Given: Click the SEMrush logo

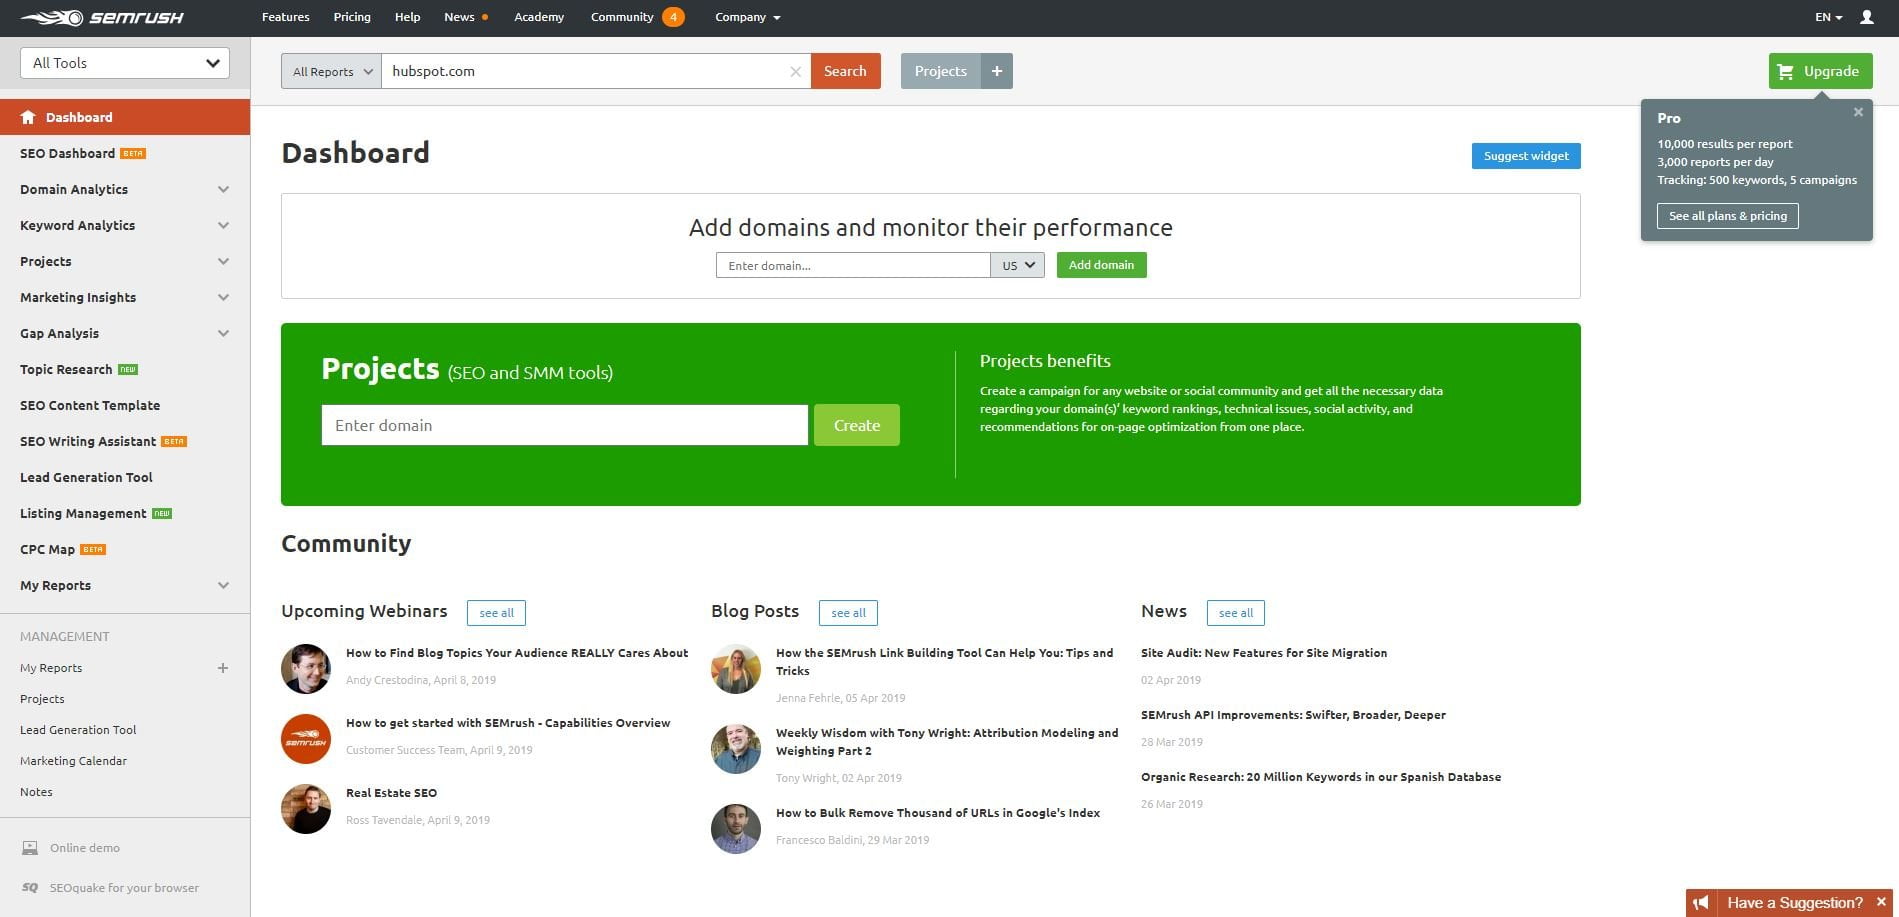Looking at the screenshot, I should point(102,17).
